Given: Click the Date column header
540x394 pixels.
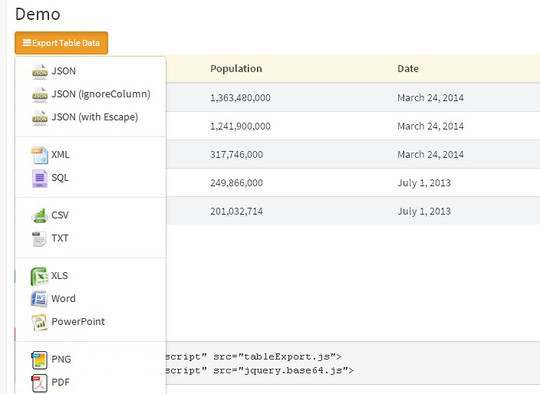Looking at the screenshot, I should (x=408, y=69).
